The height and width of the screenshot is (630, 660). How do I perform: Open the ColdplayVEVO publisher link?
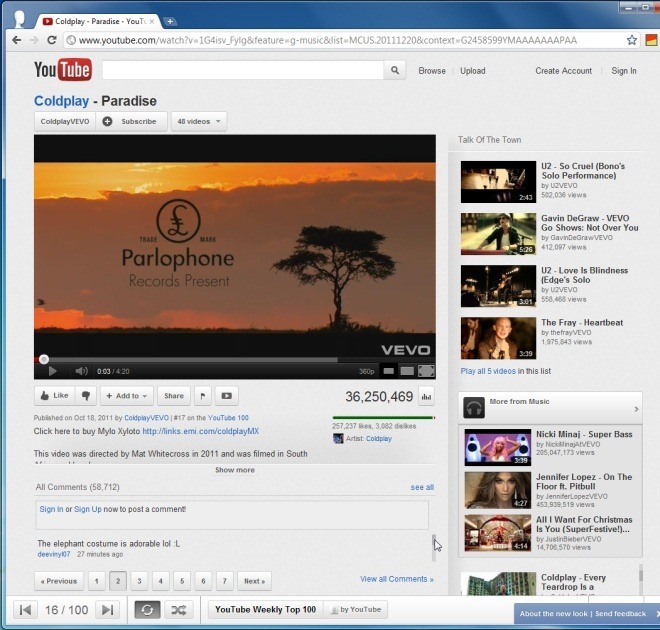[x=146, y=418]
